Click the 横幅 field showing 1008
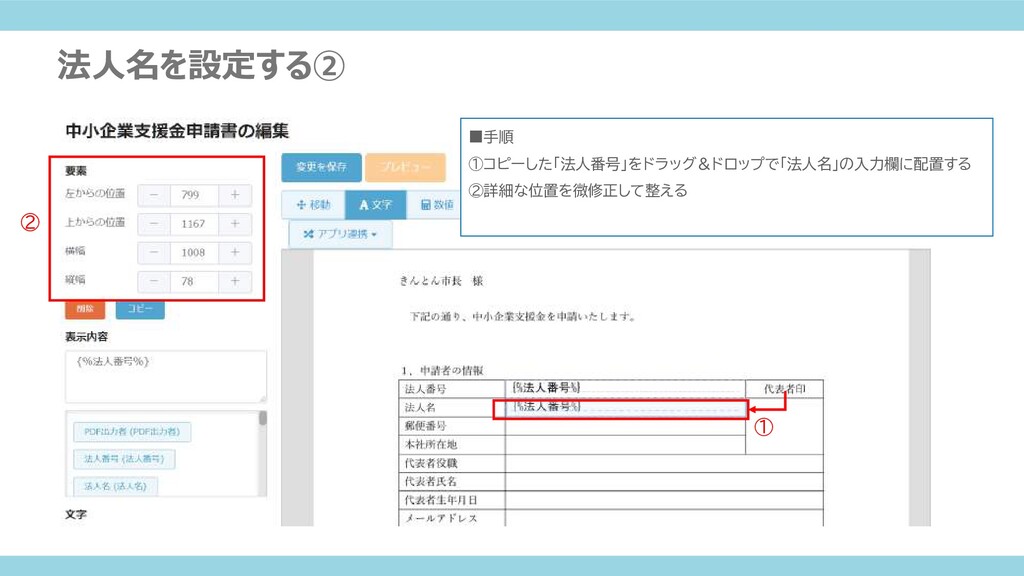The image size is (1024, 576). tap(195, 252)
